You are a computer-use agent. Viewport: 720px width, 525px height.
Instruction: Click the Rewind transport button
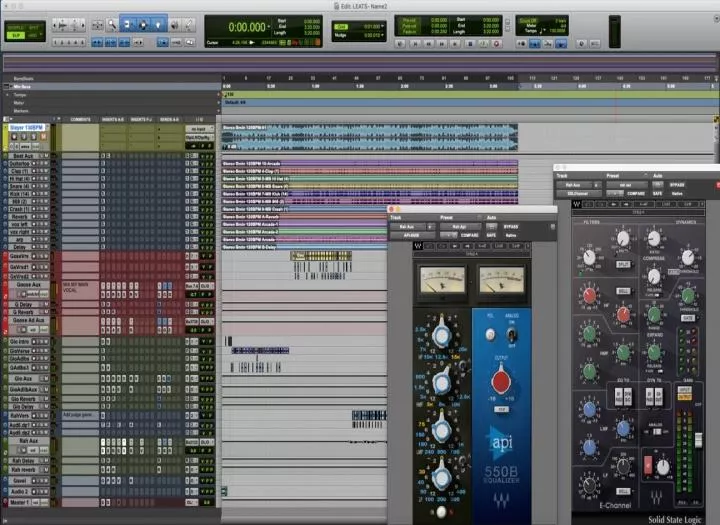pyautogui.click(x=428, y=44)
